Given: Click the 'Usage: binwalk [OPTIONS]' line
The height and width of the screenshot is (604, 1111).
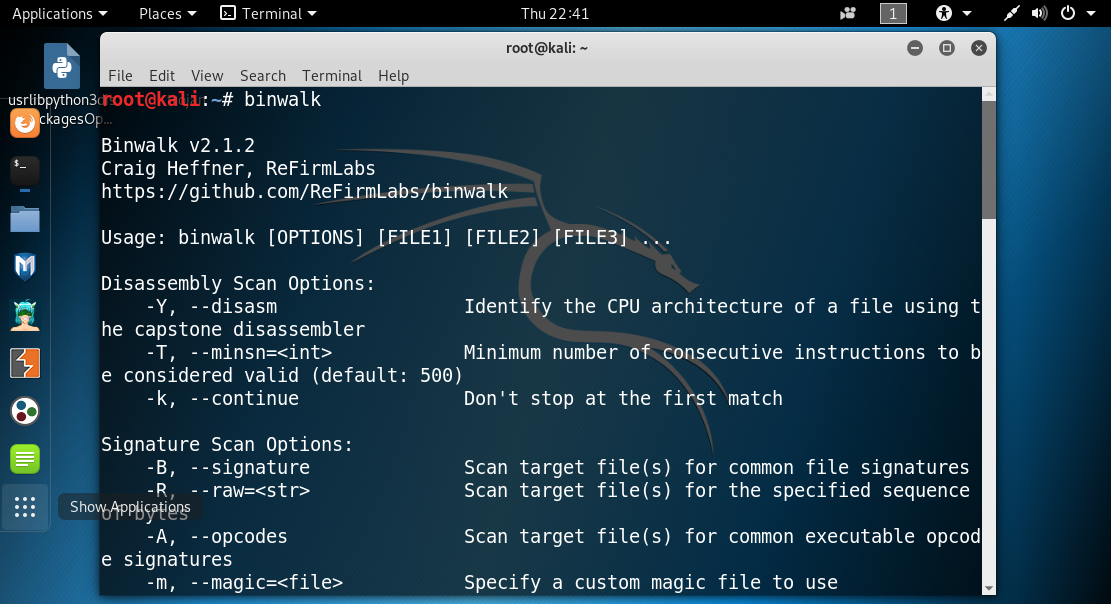Looking at the screenshot, I should pyautogui.click(x=386, y=237).
